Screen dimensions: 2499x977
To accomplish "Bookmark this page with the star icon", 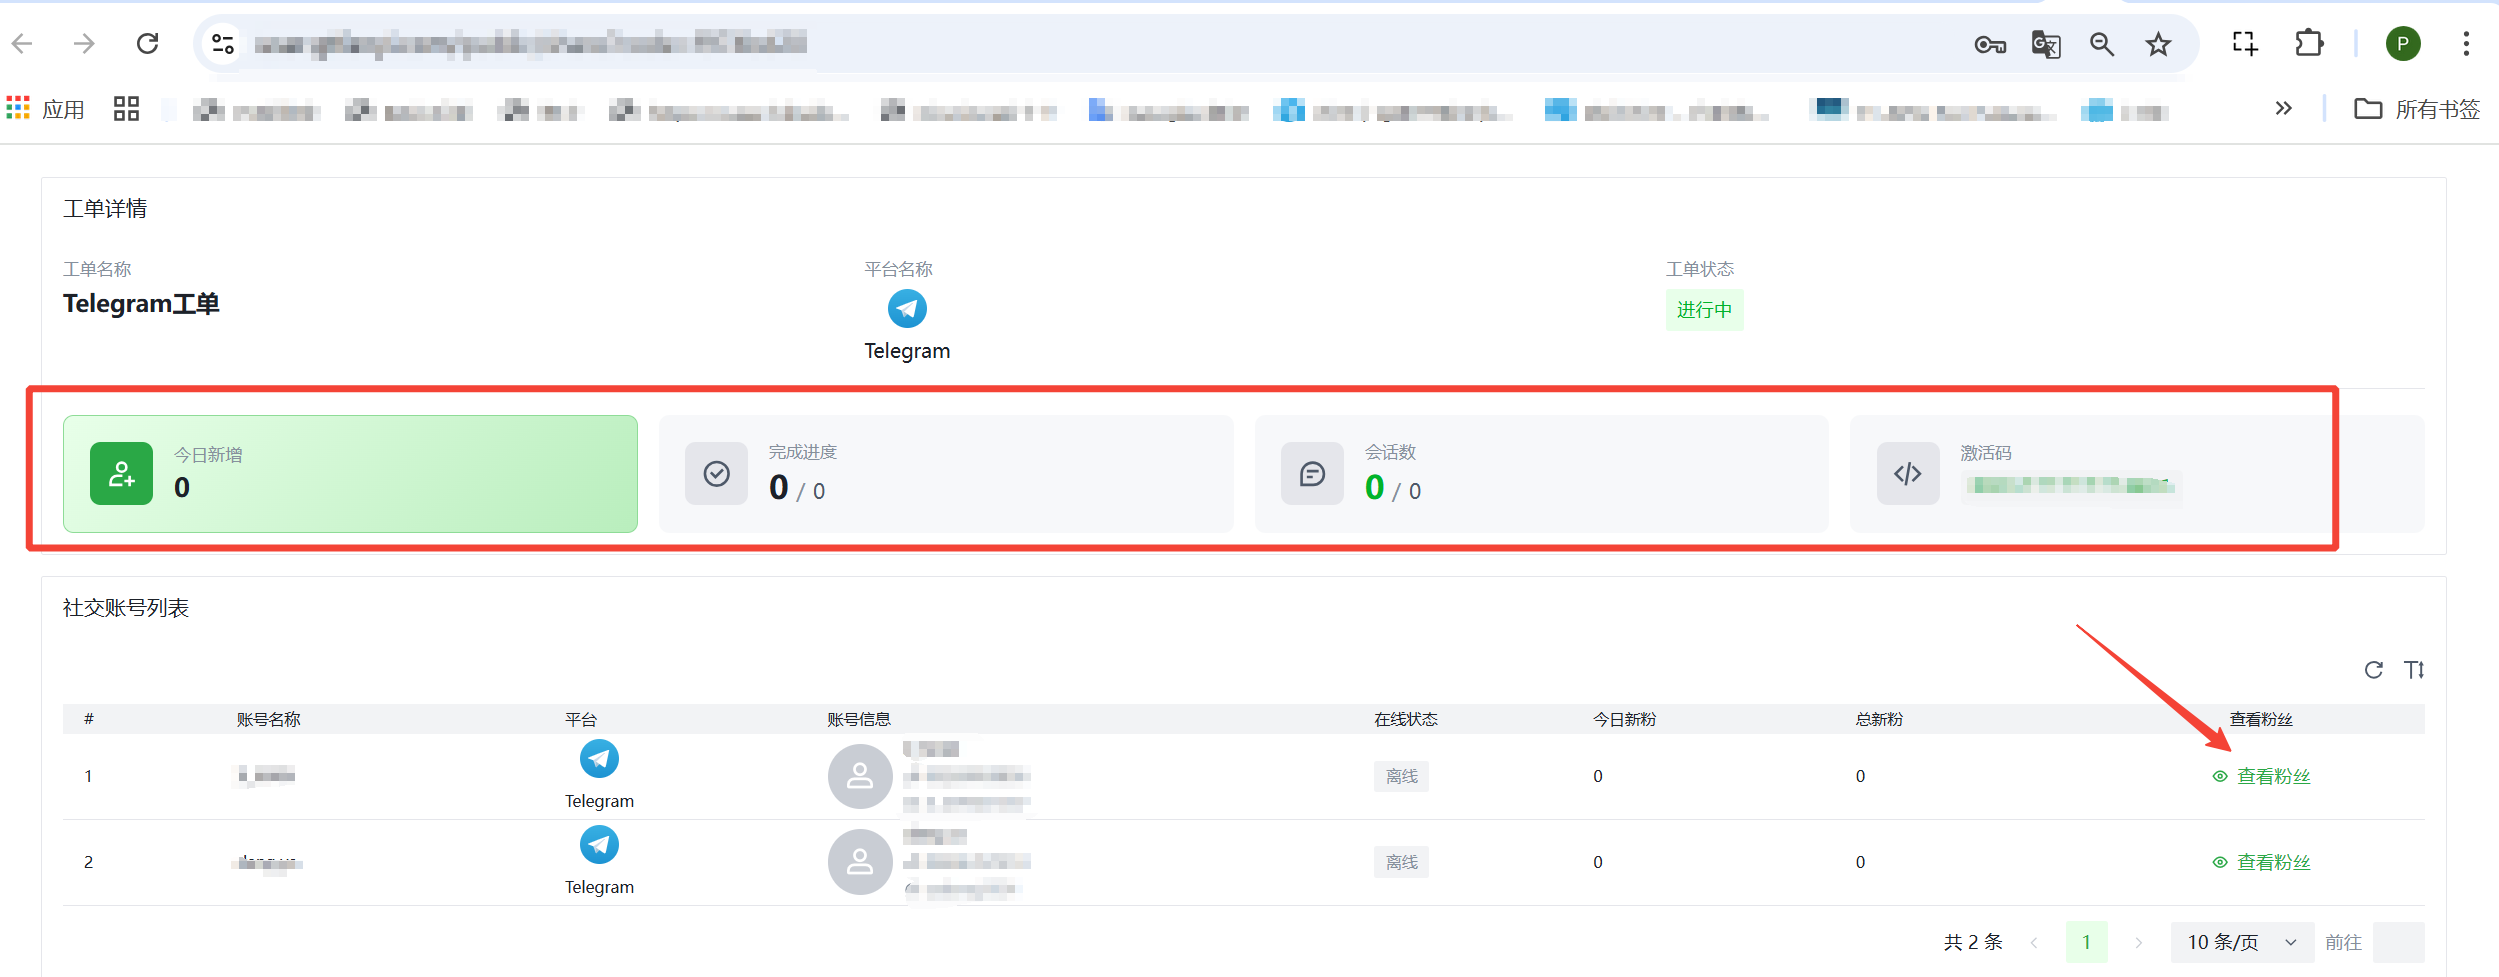I will coord(2158,44).
